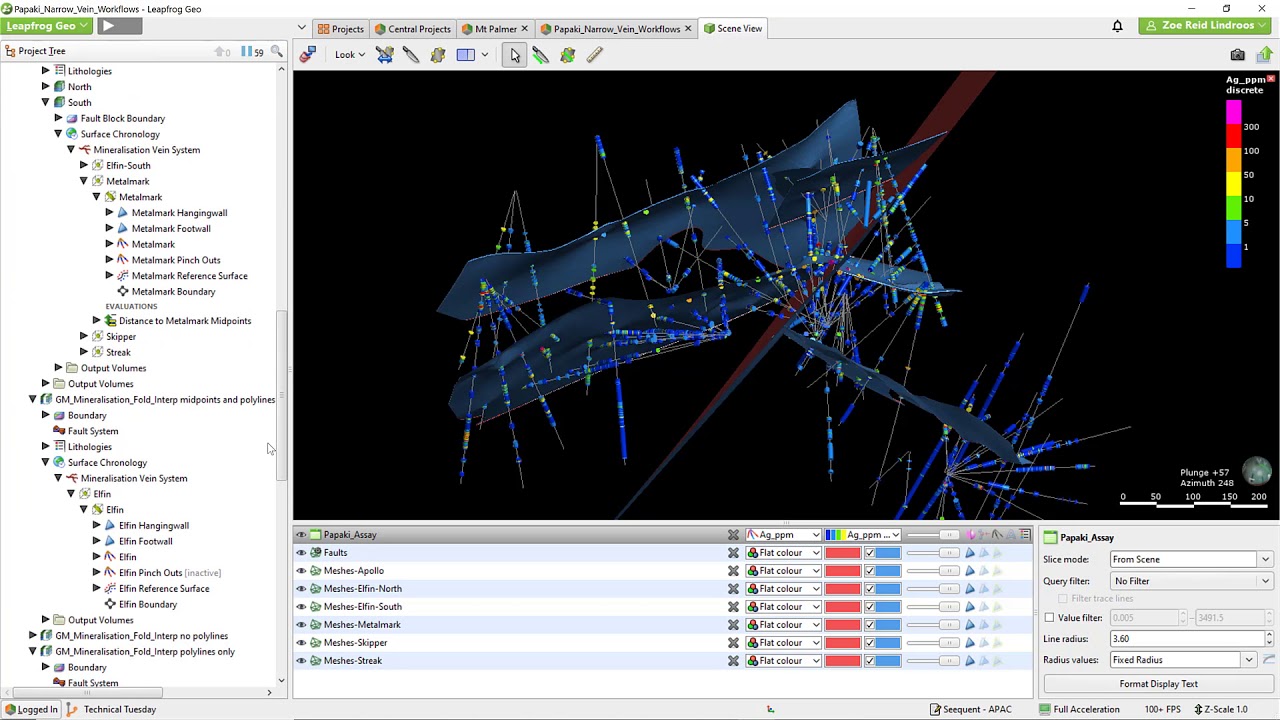Close the Ag_ppm legend
Image resolution: width=1280 pixels, height=720 pixels.
1271,79
